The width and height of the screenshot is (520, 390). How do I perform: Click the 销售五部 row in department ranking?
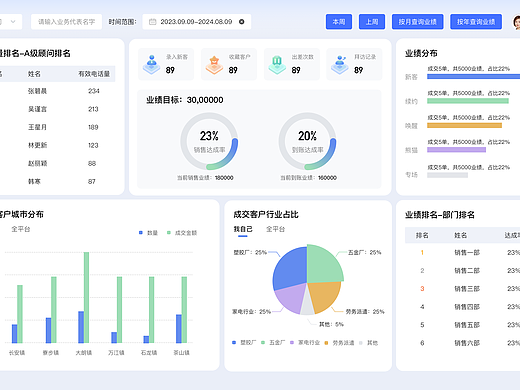click(x=462, y=325)
